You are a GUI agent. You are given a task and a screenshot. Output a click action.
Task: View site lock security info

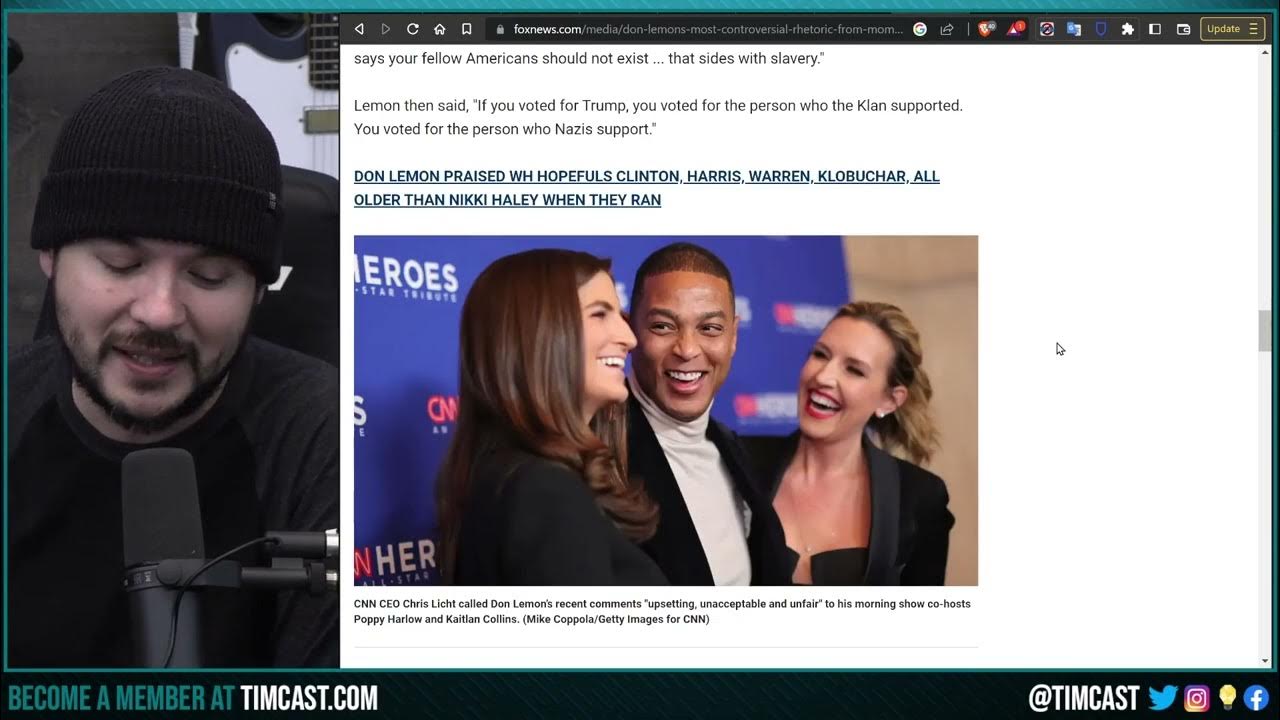500,29
